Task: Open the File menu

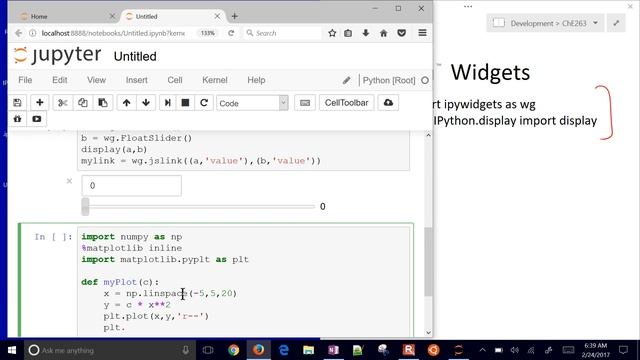Action: pos(25,80)
